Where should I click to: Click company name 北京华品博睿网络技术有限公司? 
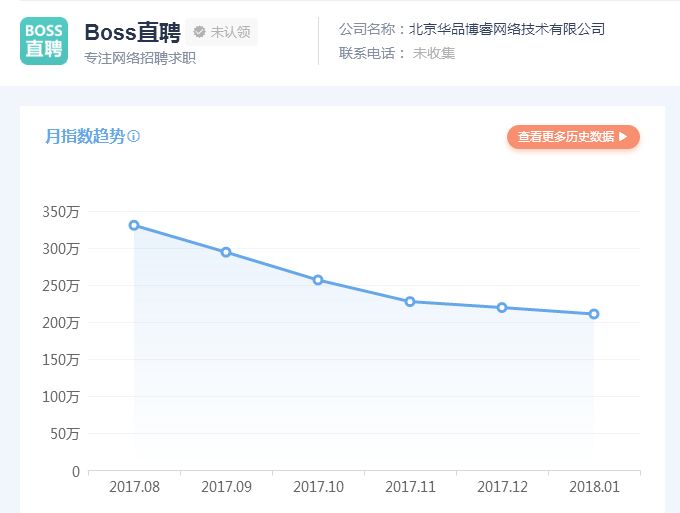(507, 29)
